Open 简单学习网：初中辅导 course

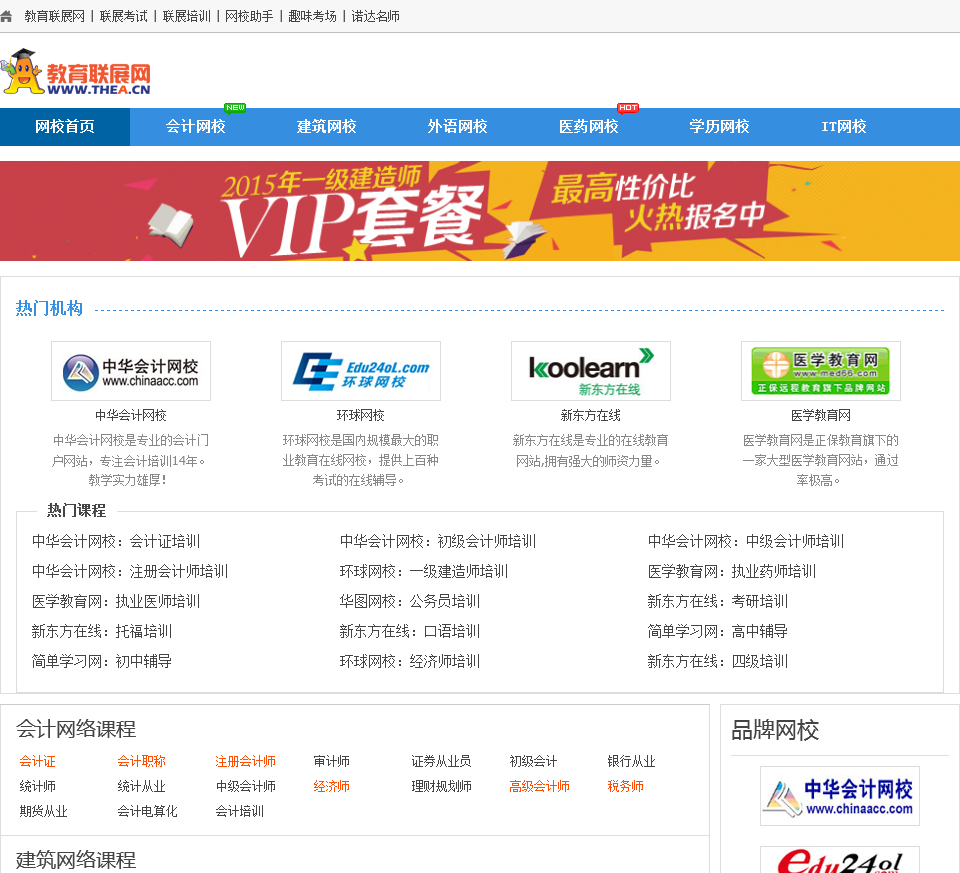102,661
